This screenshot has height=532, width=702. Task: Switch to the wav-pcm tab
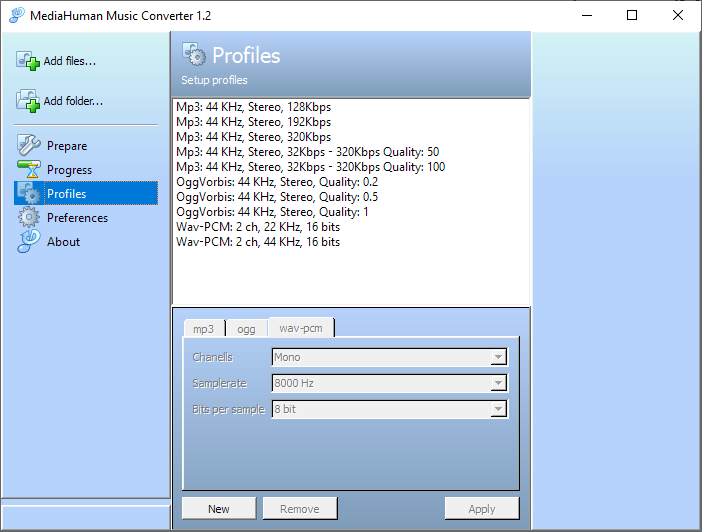pos(301,327)
